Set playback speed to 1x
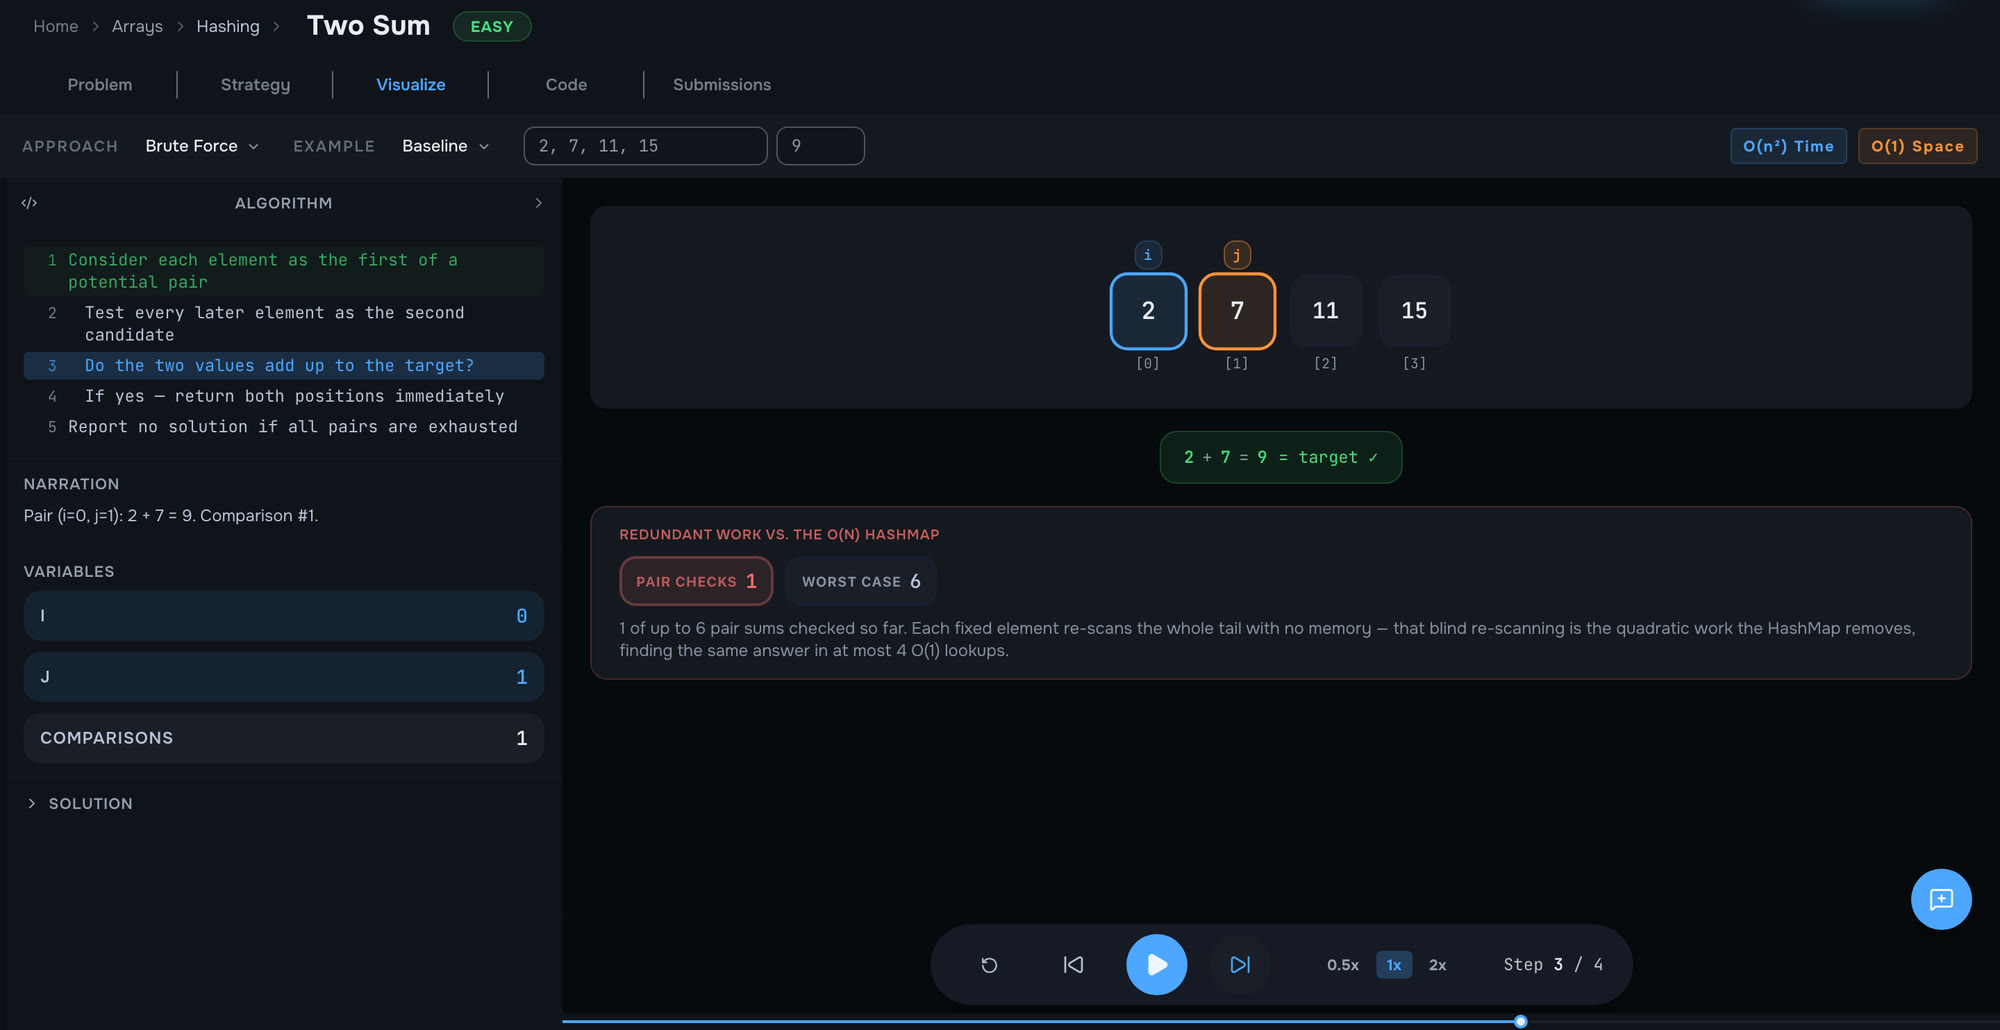Viewport: 2000px width, 1030px height. click(1394, 965)
